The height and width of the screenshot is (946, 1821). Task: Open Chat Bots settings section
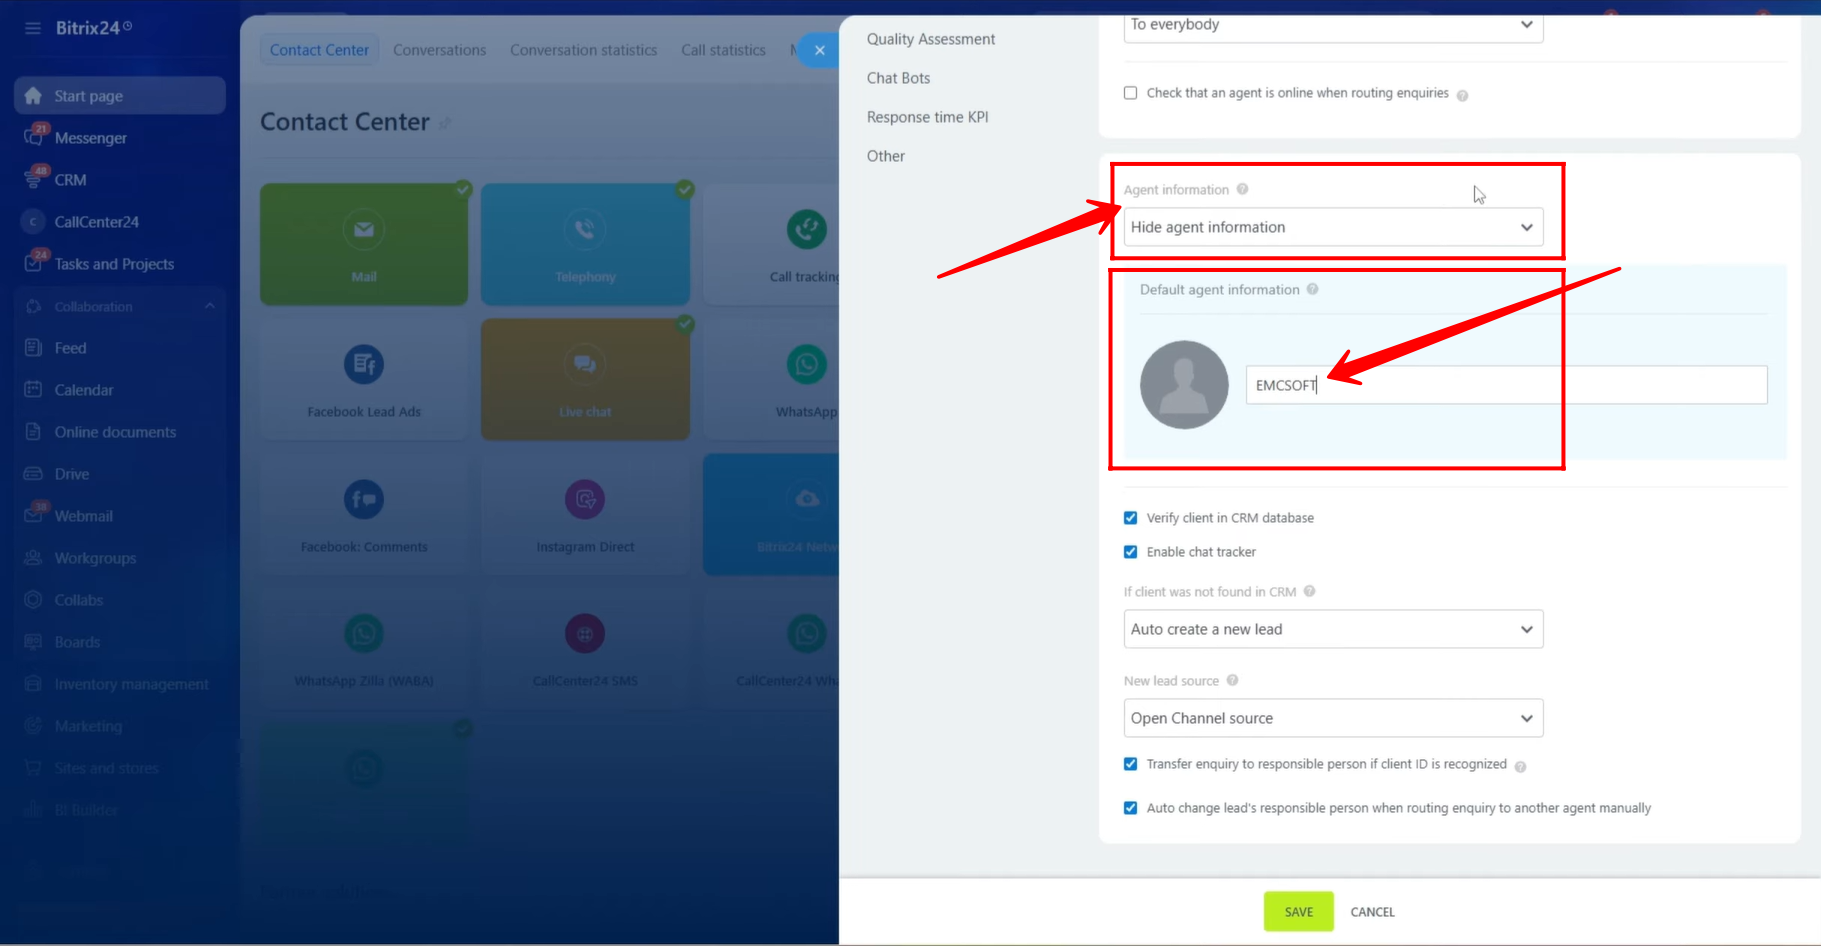click(898, 78)
